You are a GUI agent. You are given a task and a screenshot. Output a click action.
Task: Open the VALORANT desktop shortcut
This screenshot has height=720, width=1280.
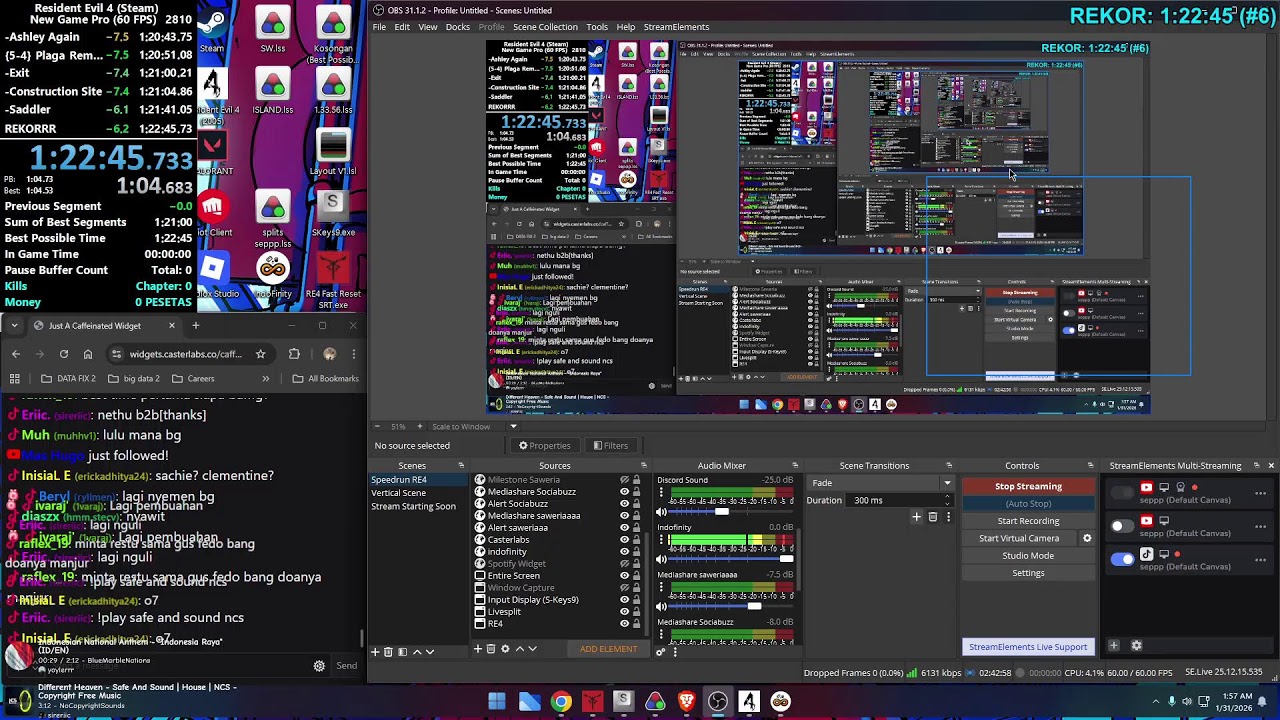212,152
